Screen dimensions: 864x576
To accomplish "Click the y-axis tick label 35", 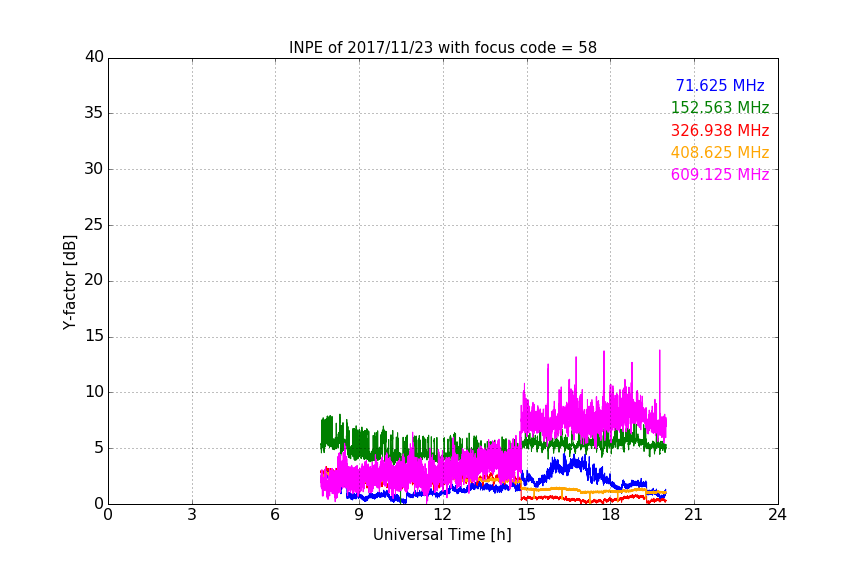I will (x=94, y=113).
